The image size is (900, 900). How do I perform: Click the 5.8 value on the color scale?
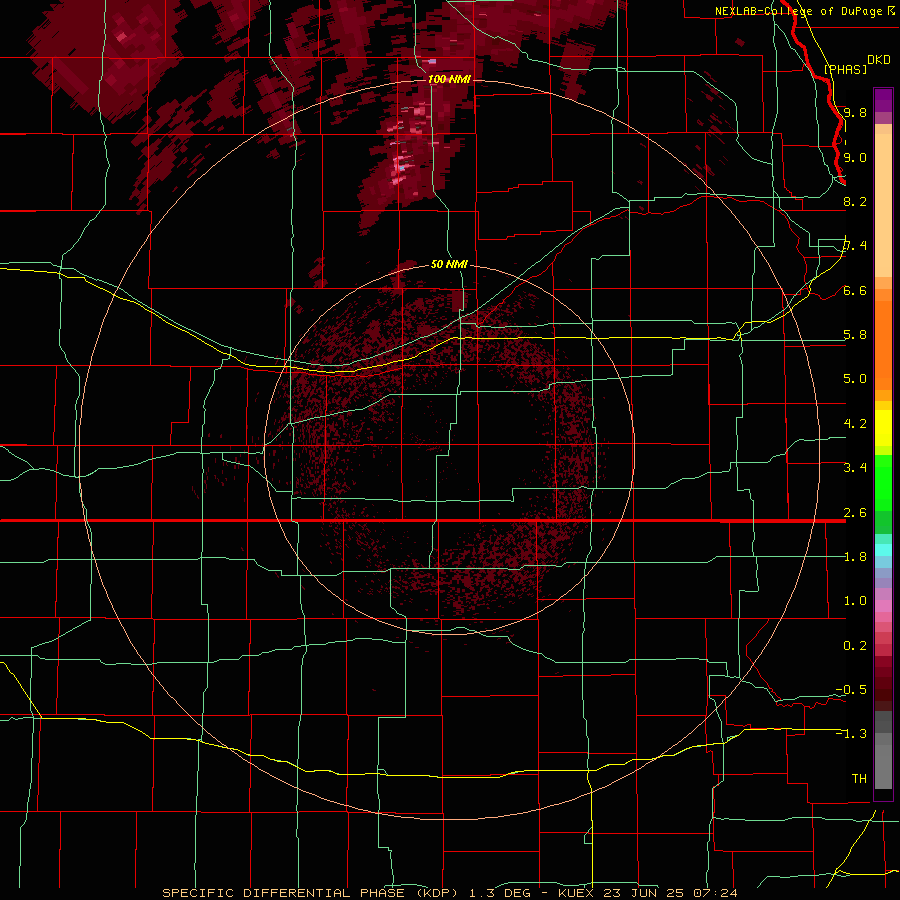click(855, 335)
